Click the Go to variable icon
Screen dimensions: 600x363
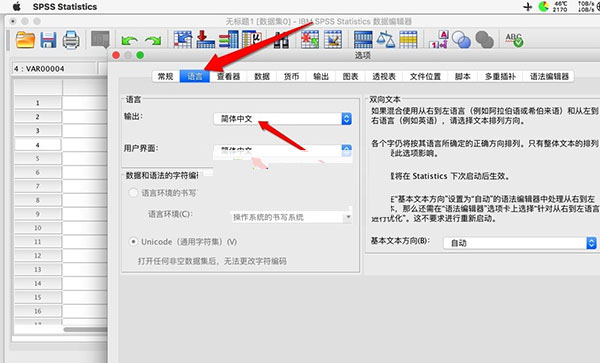tap(205, 39)
